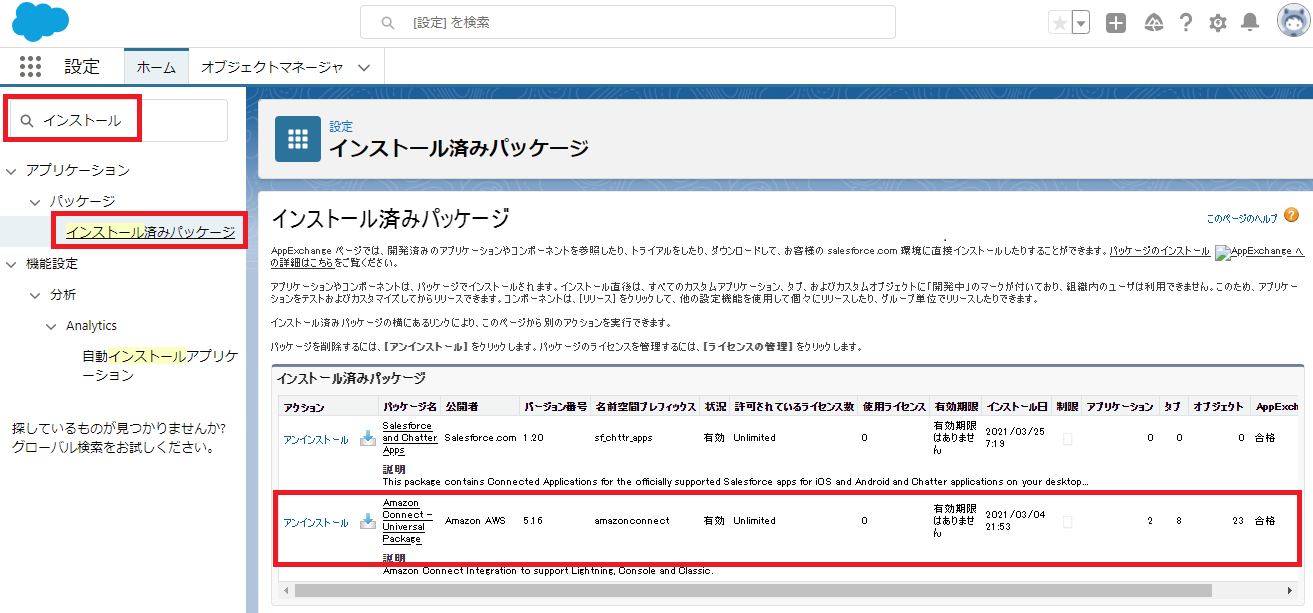Toggle 制限 checkbox for Amazon Connect package
The height and width of the screenshot is (613, 1313).
point(1066,521)
